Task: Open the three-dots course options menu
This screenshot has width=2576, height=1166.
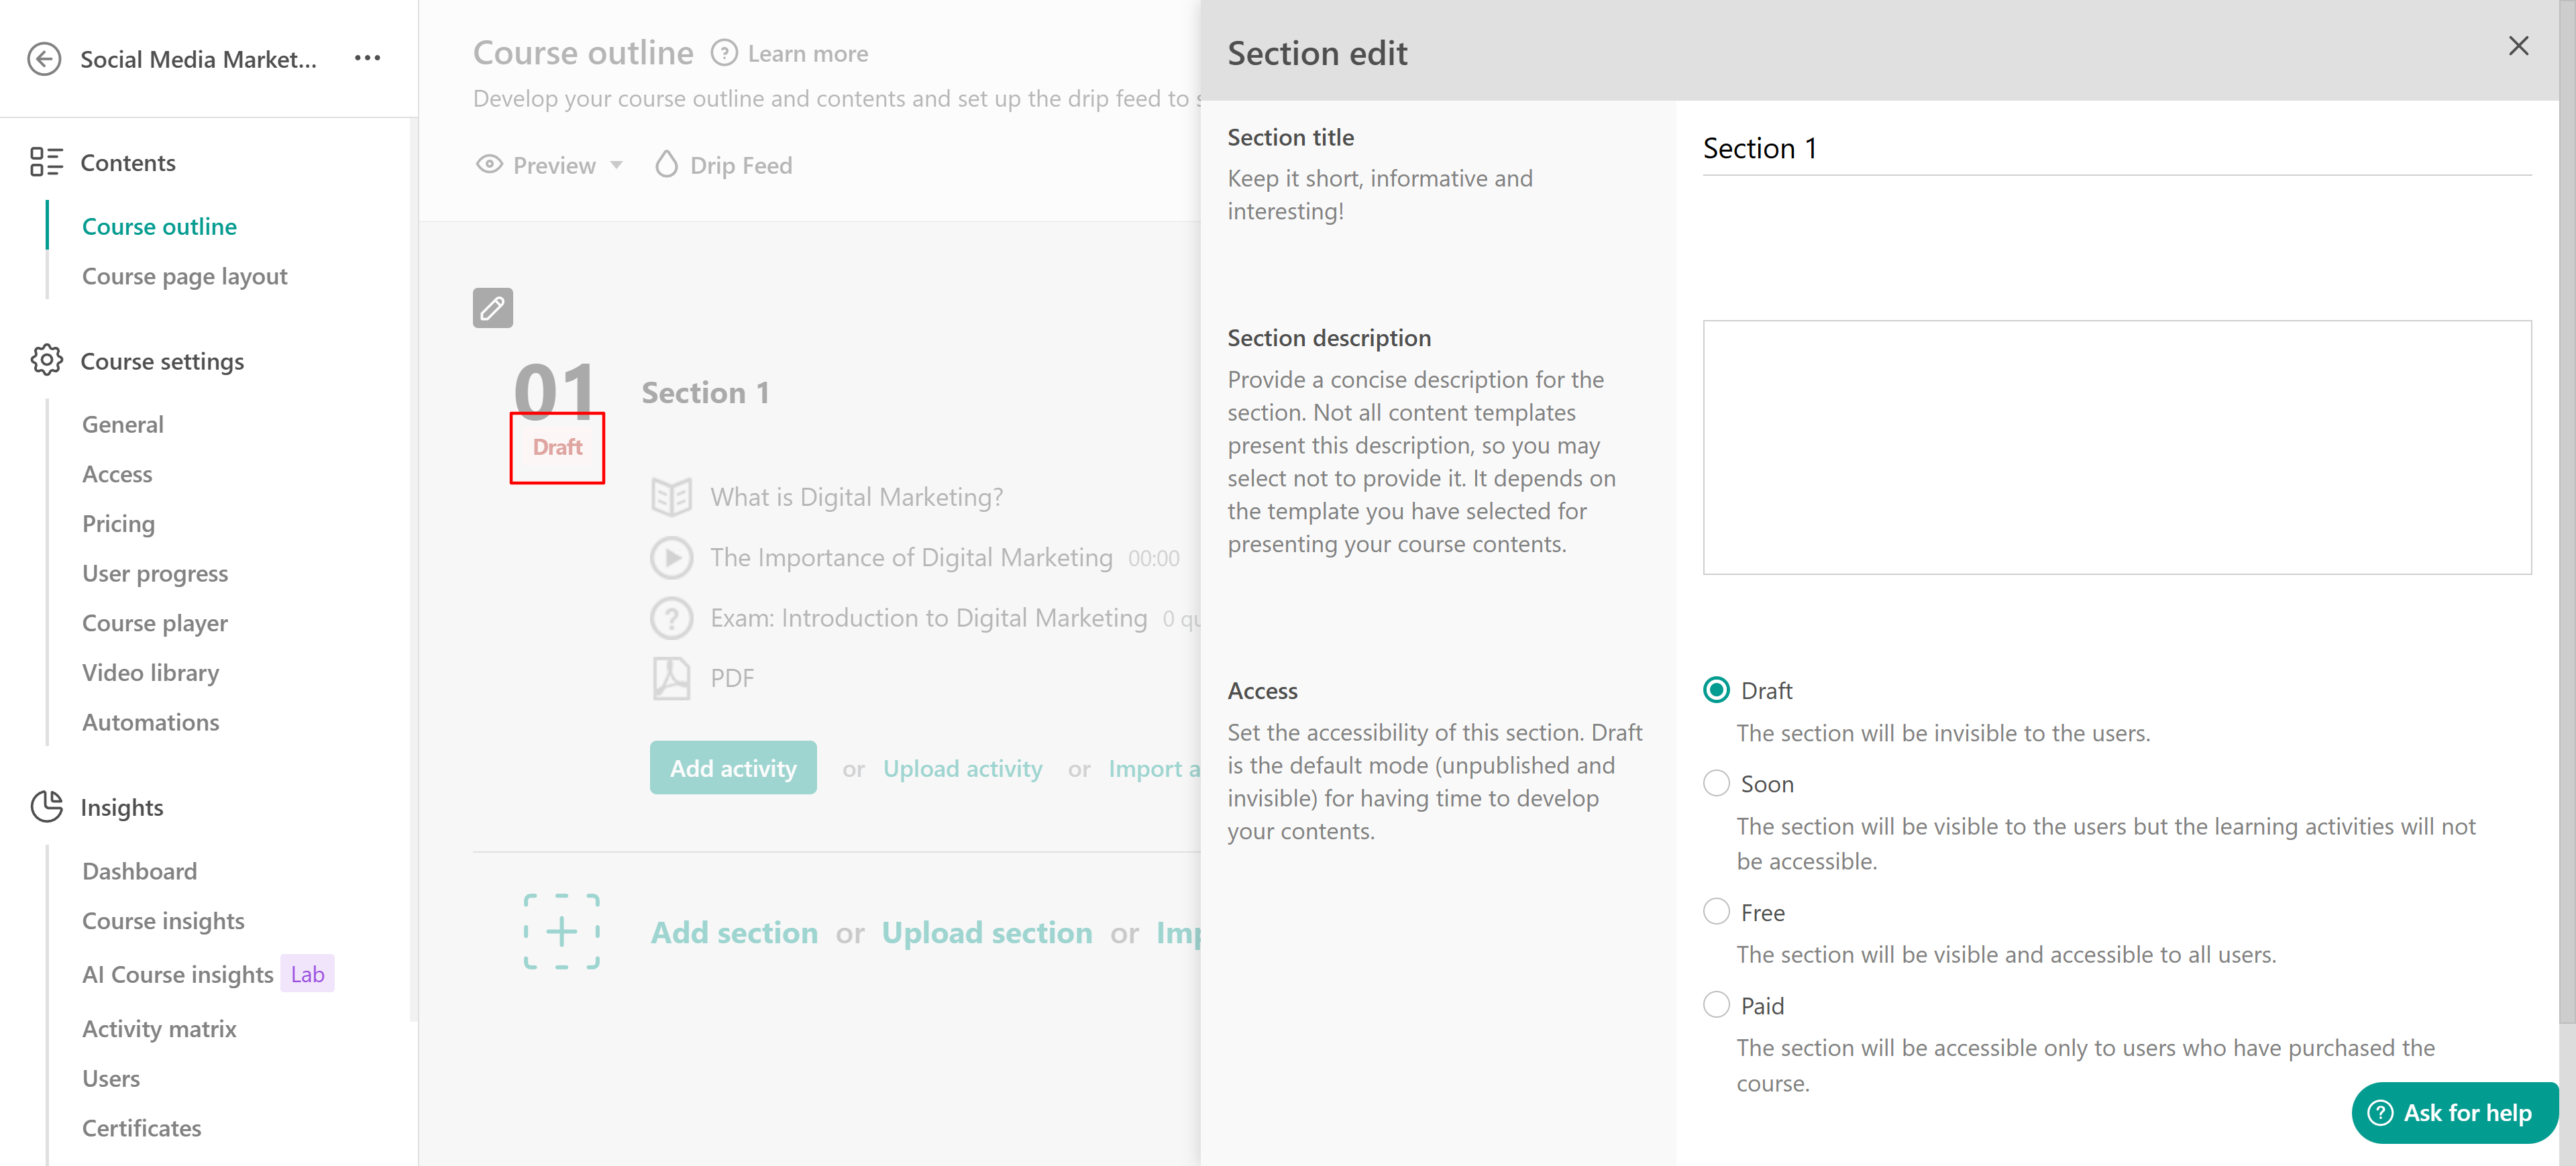Action: 367,58
